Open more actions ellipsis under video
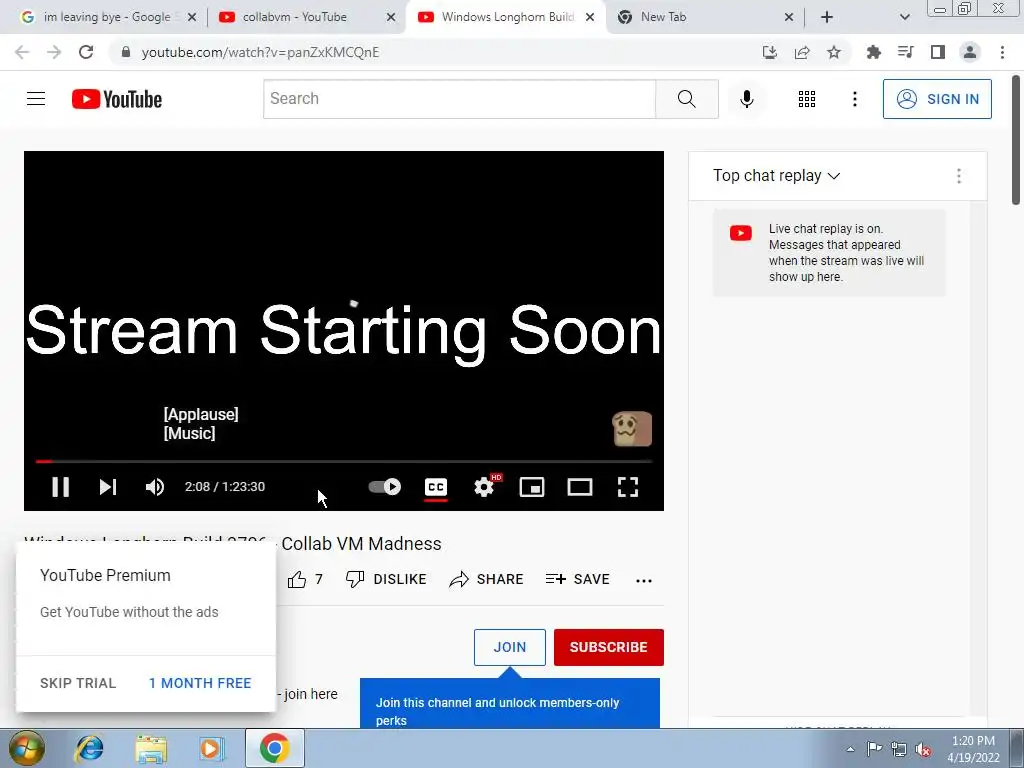Screen dimensions: 1024x768 tap(644, 580)
